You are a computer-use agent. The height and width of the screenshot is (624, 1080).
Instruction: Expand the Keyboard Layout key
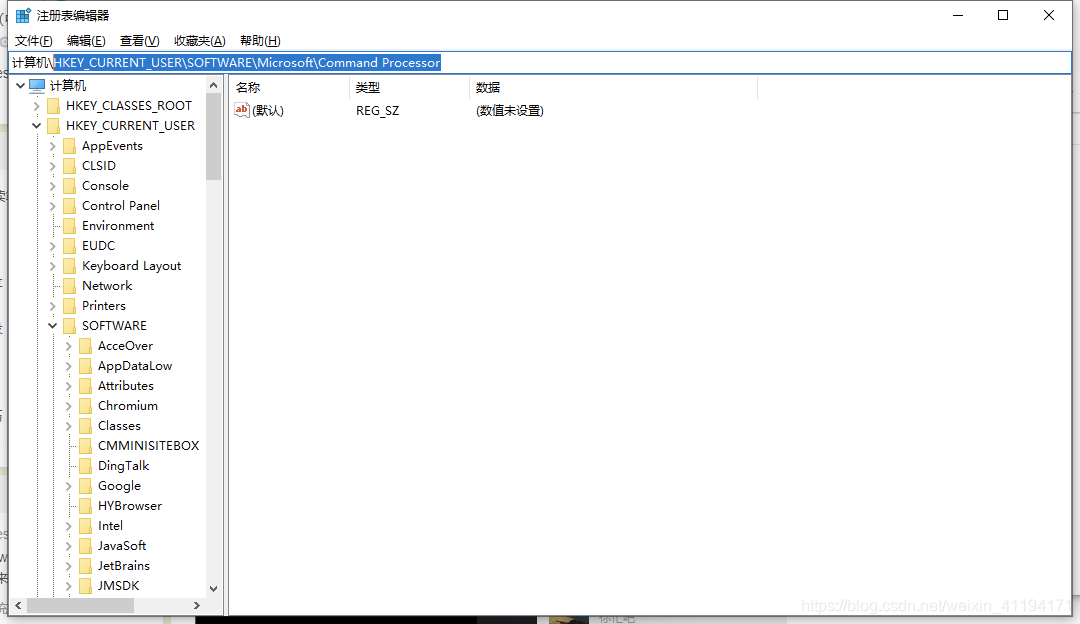52,266
